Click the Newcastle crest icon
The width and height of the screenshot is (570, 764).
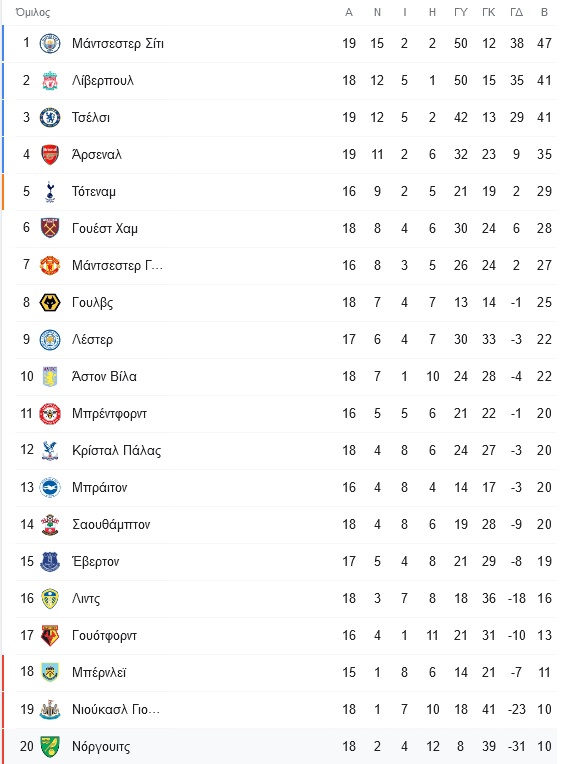pyautogui.click(x=50, y=709)
